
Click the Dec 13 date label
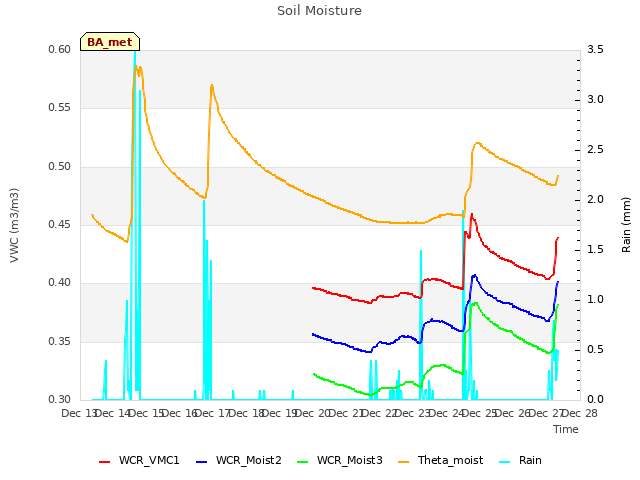point(78,413)
